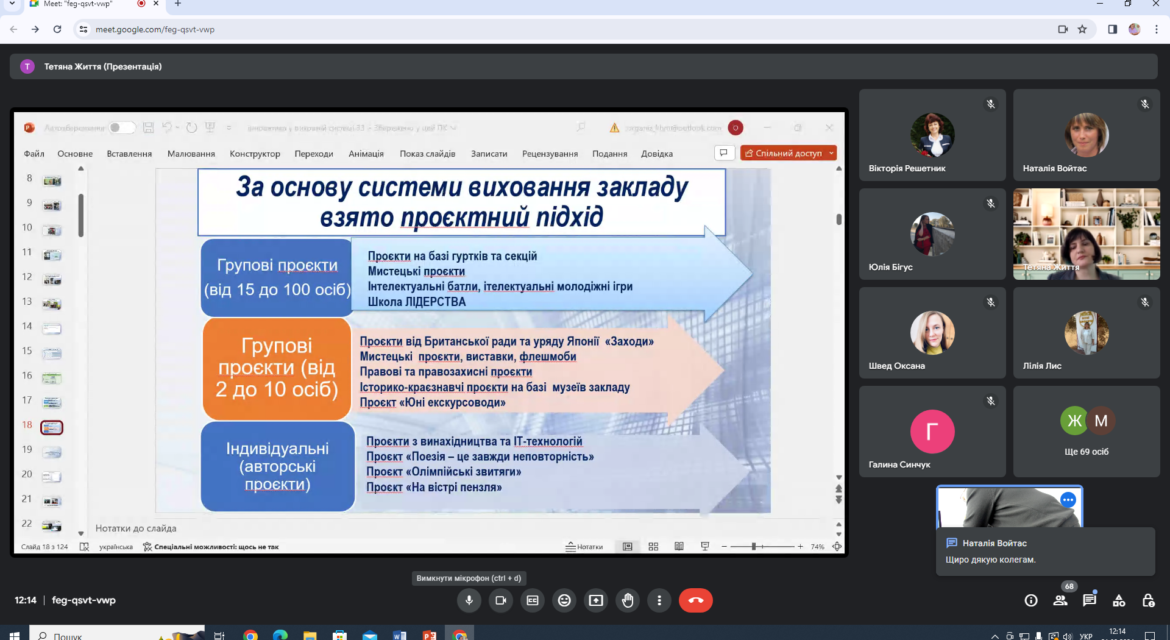Open the emoji reactions picker
The image size is (1170, 640).
pos(564,600)
